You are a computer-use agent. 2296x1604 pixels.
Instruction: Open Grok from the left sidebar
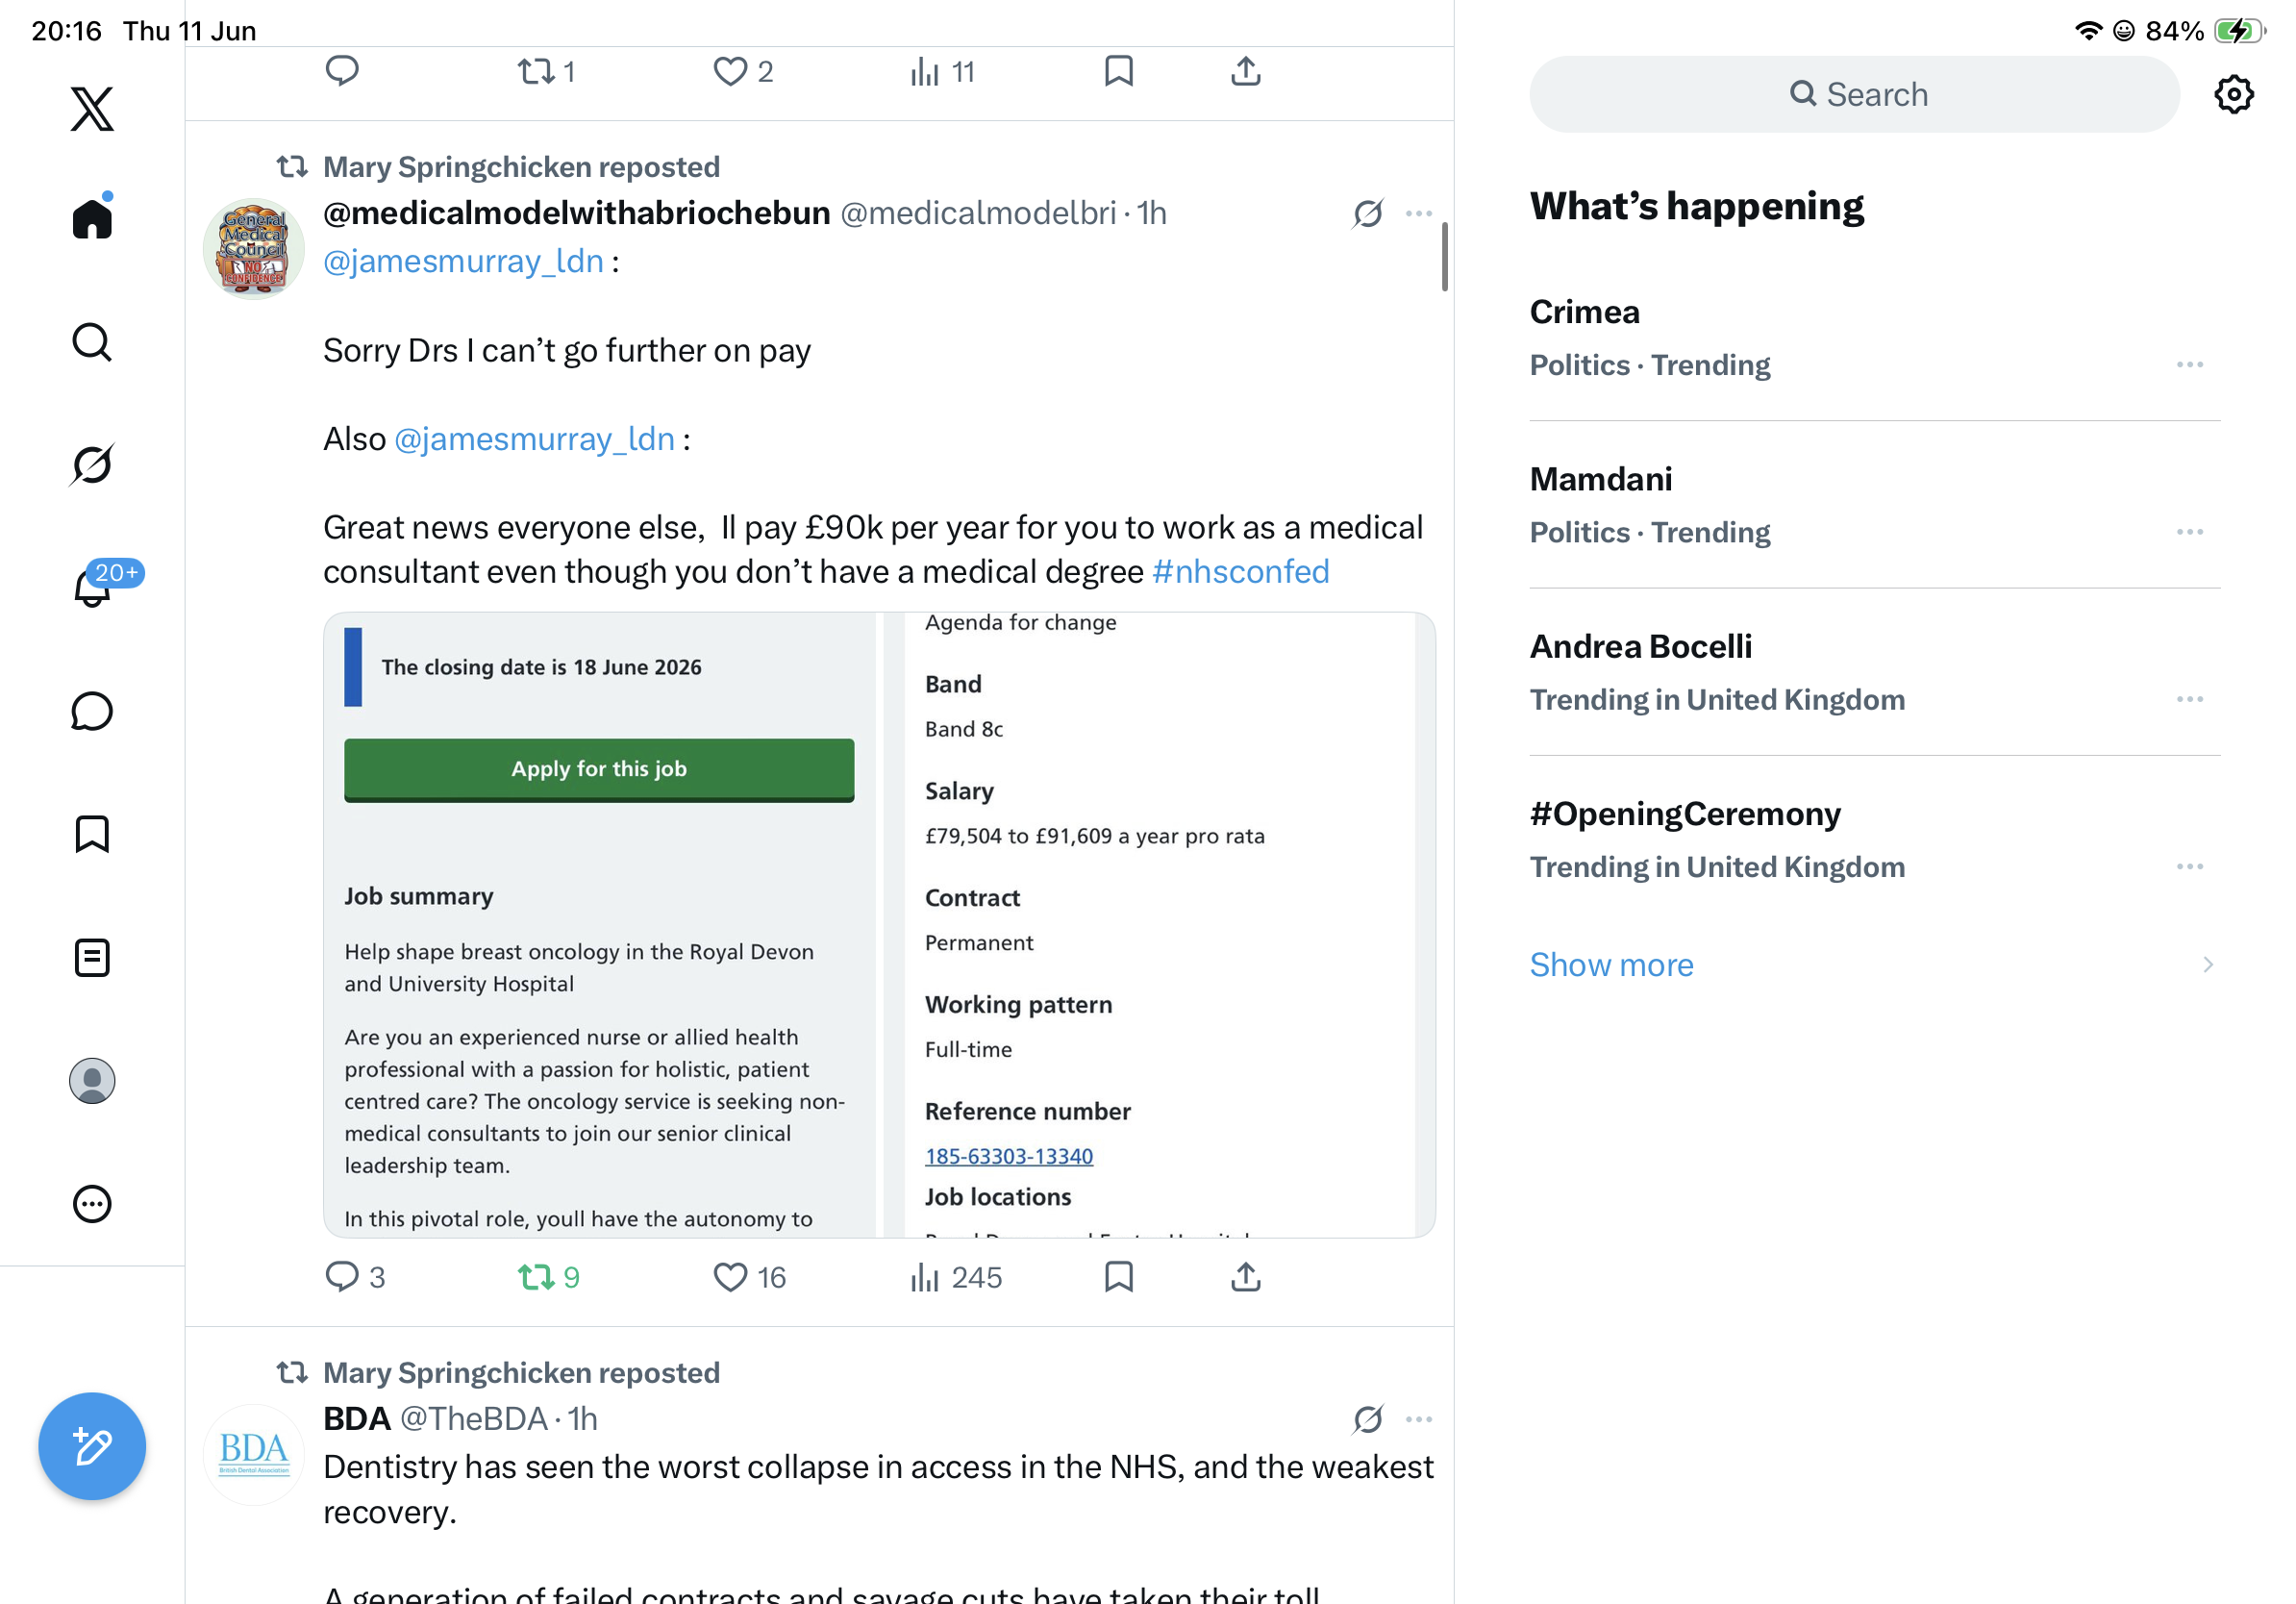pos(92,465)
